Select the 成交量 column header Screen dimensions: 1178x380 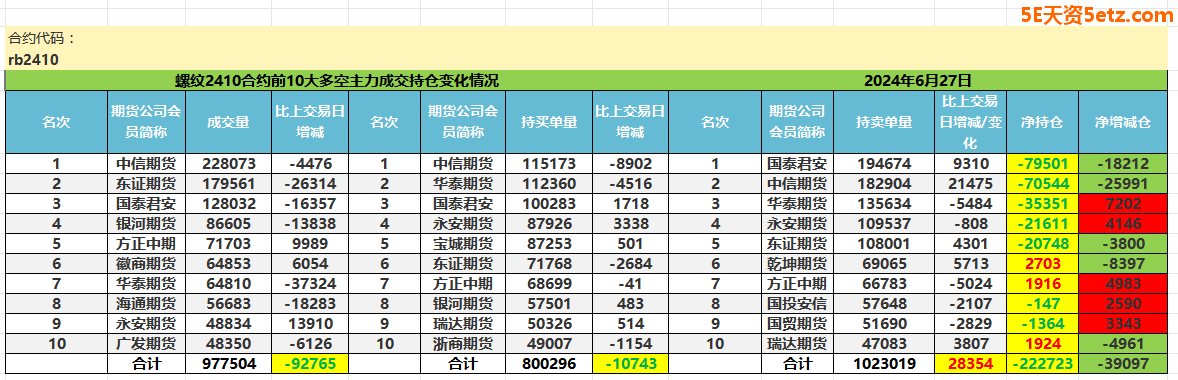point(228,122)
